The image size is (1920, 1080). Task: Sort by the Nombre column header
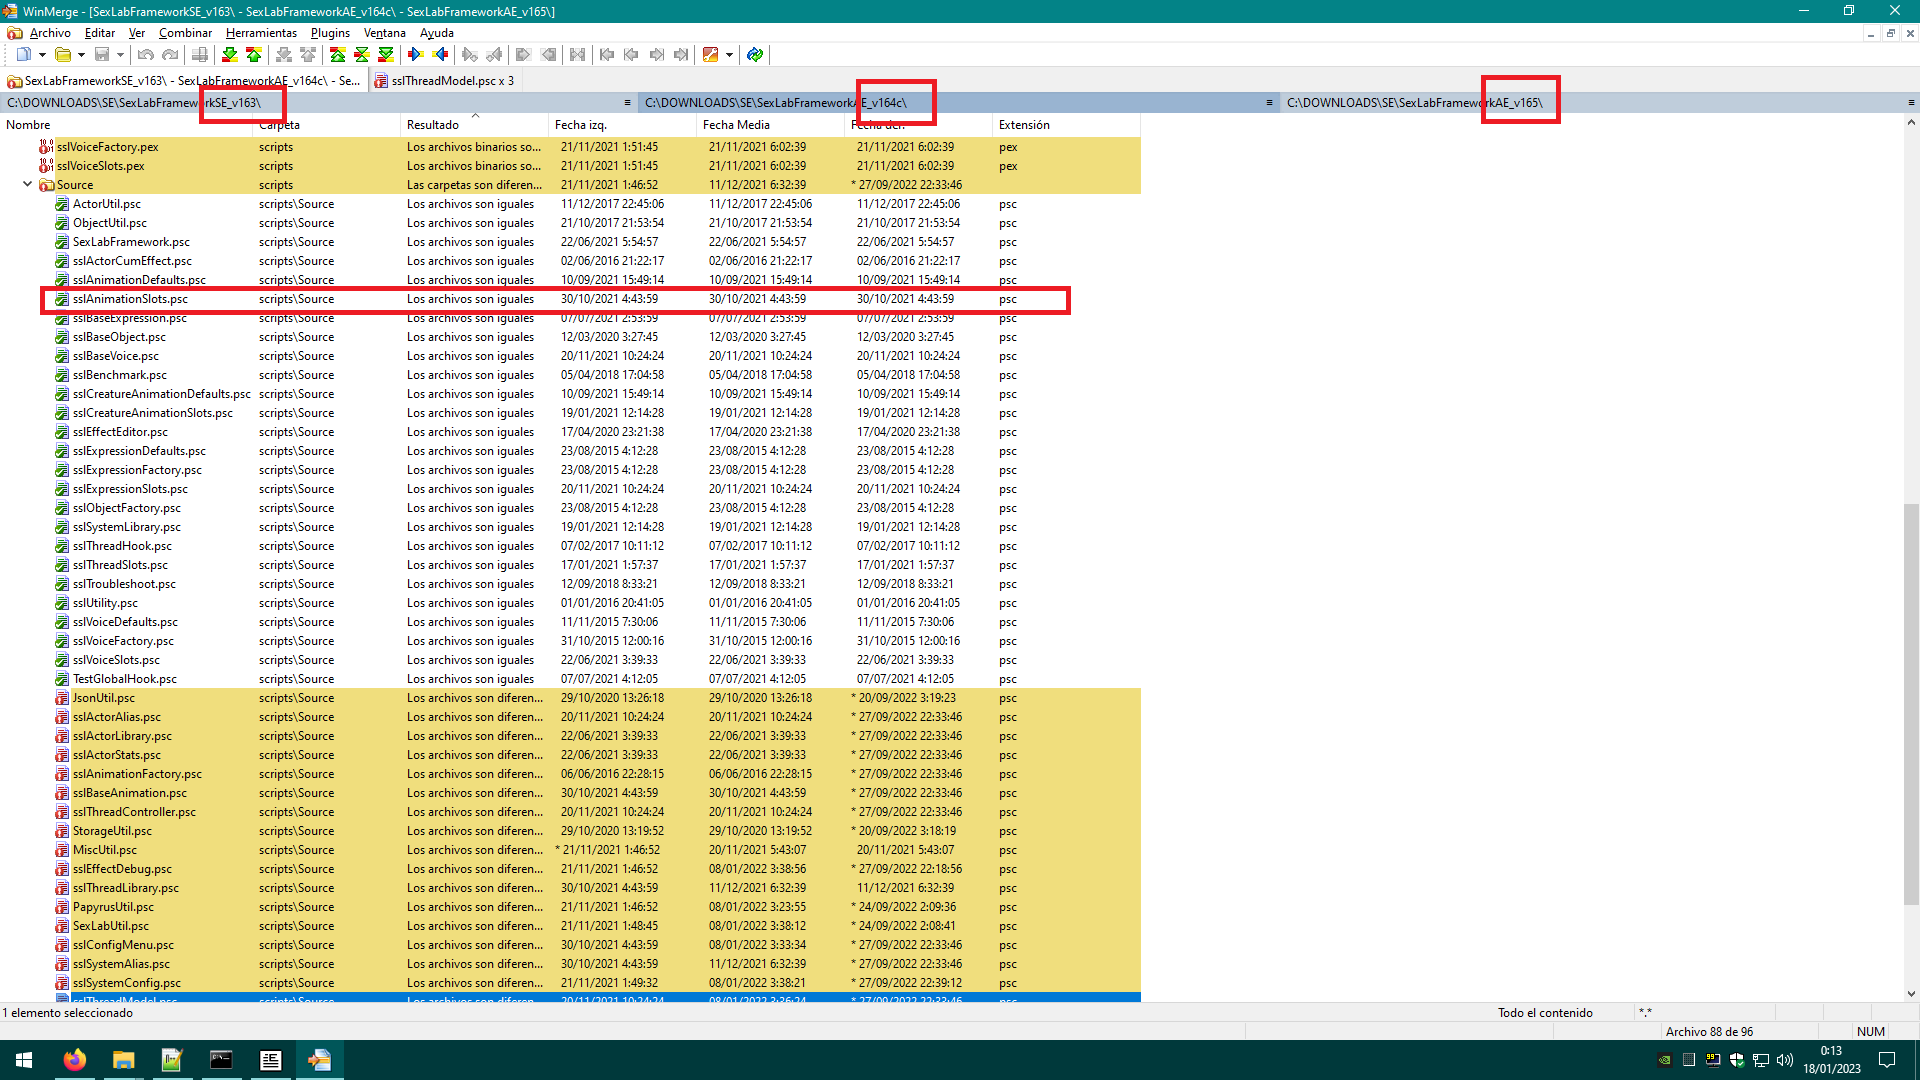pos(126,125)
